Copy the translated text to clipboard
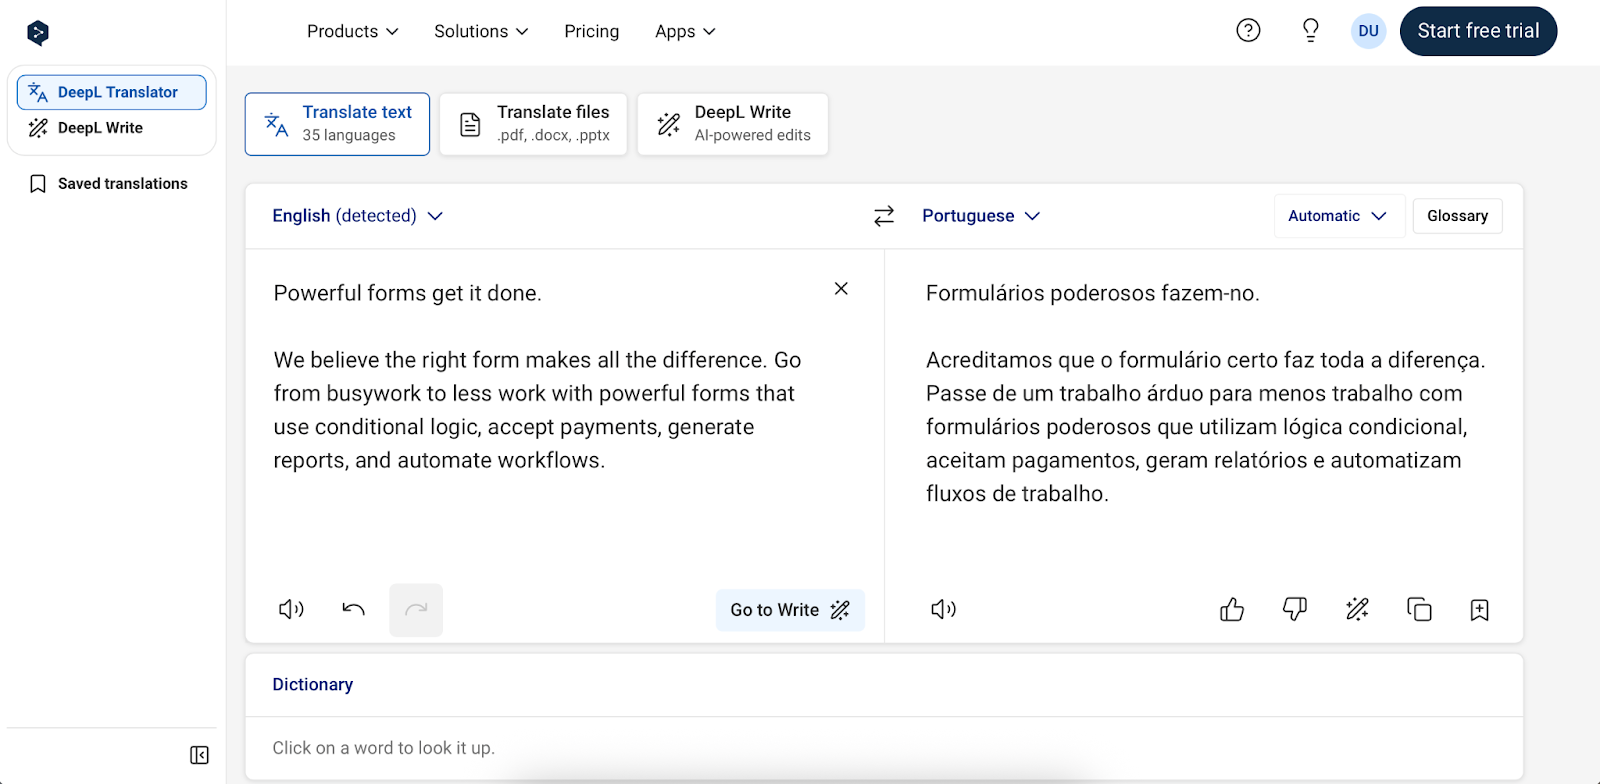 click(1419, 609)
